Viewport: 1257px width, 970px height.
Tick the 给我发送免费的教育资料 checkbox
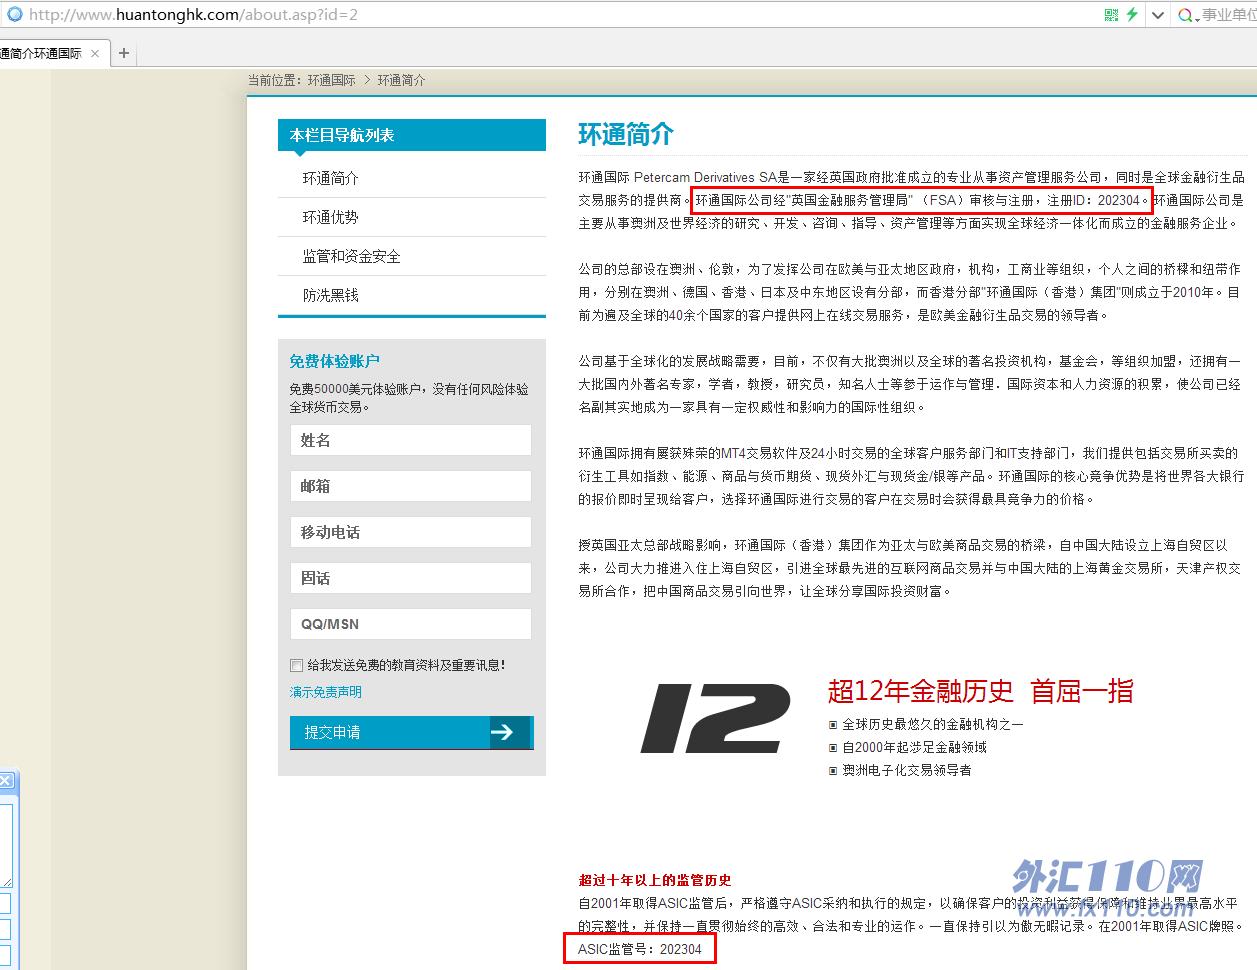click(x=296, y=665)
